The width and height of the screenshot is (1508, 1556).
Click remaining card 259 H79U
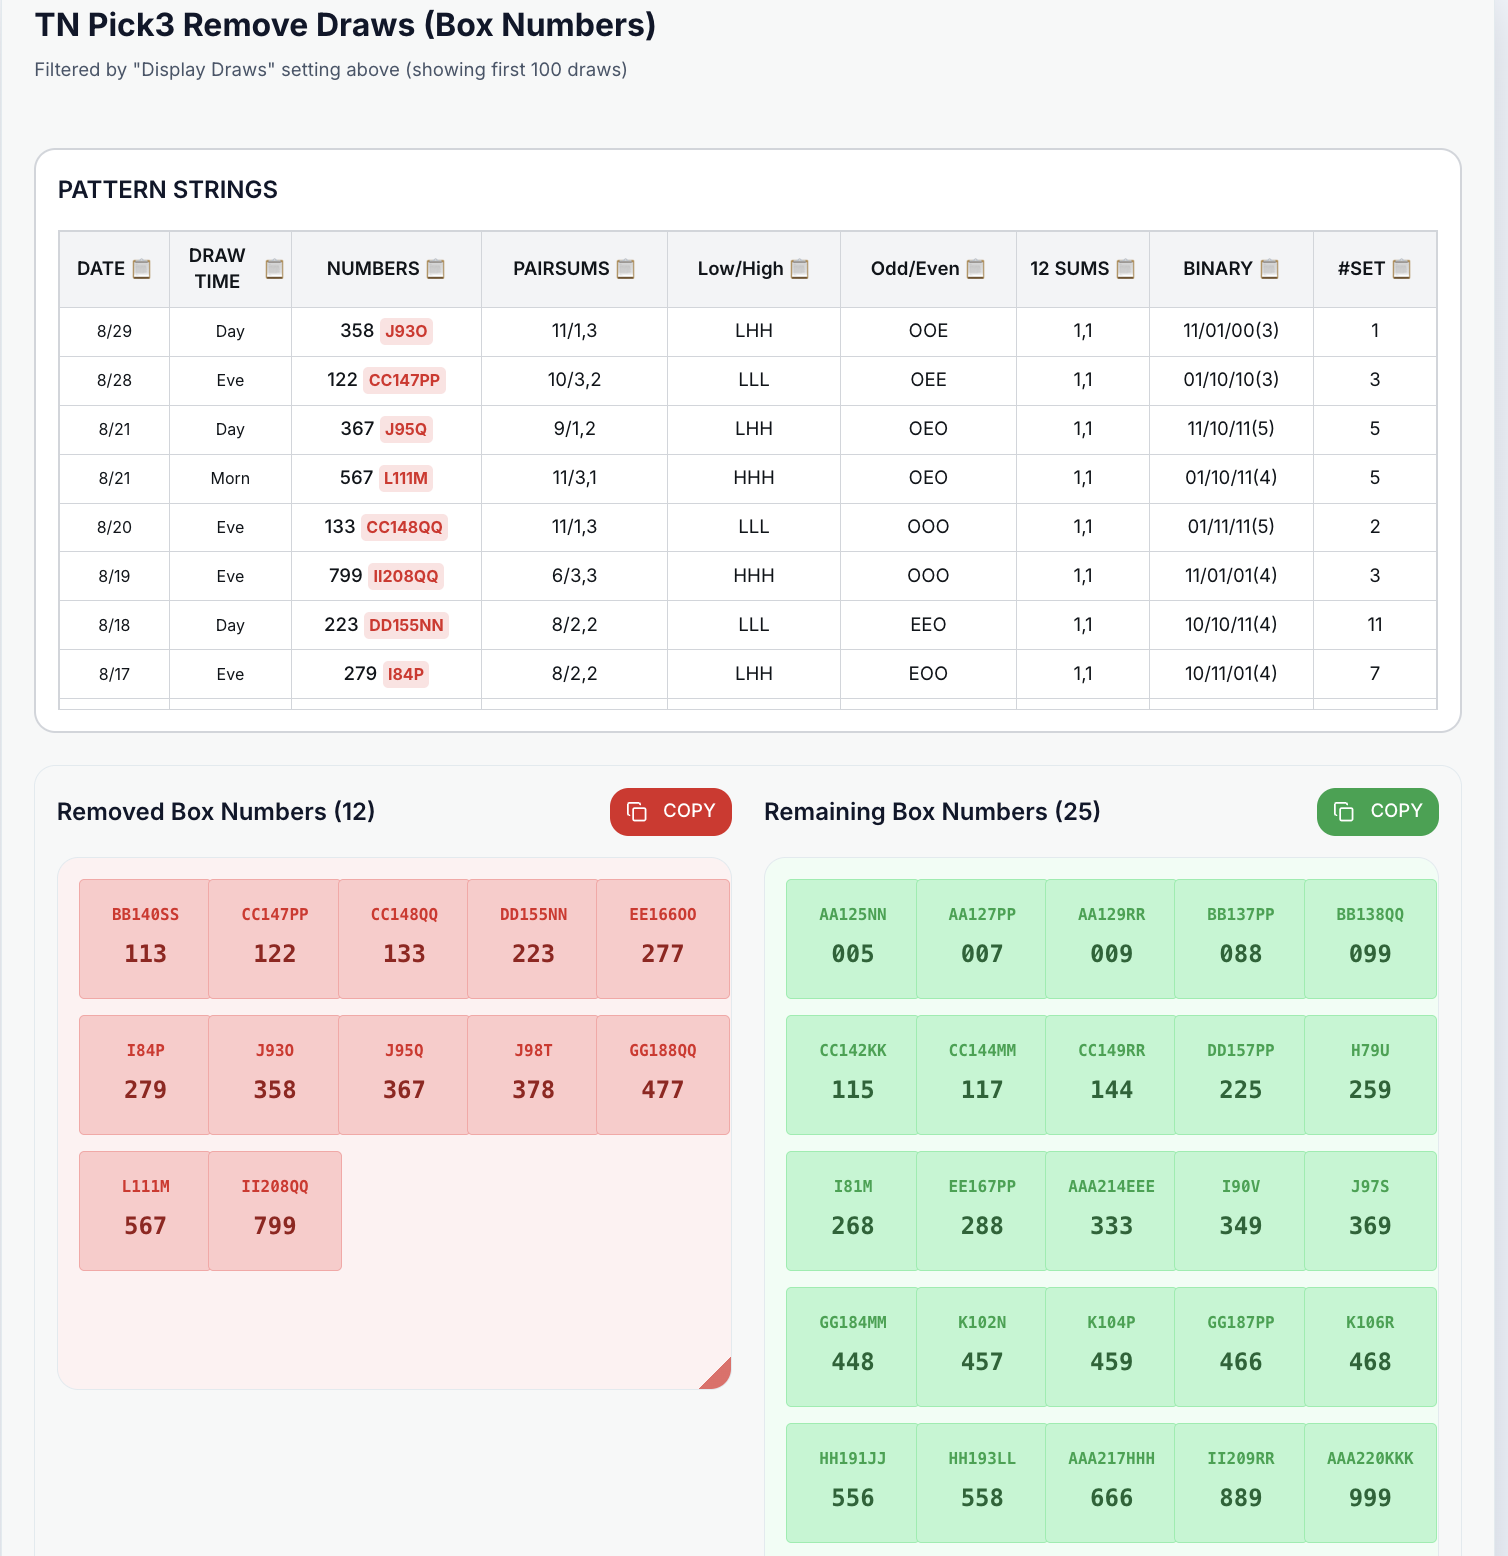1370,1075
